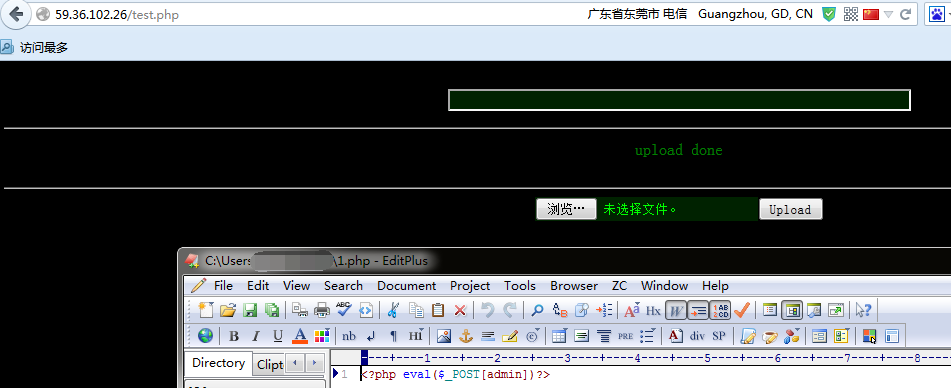Paste using the clipboard icon
The height and width of the screenshot is (388, 951).
tap(438, 310)
